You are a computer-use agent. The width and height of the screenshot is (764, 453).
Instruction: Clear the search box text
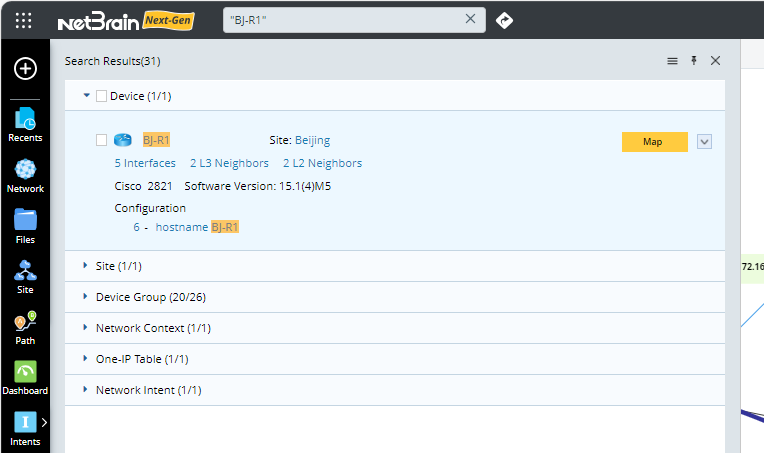(470, 19)
